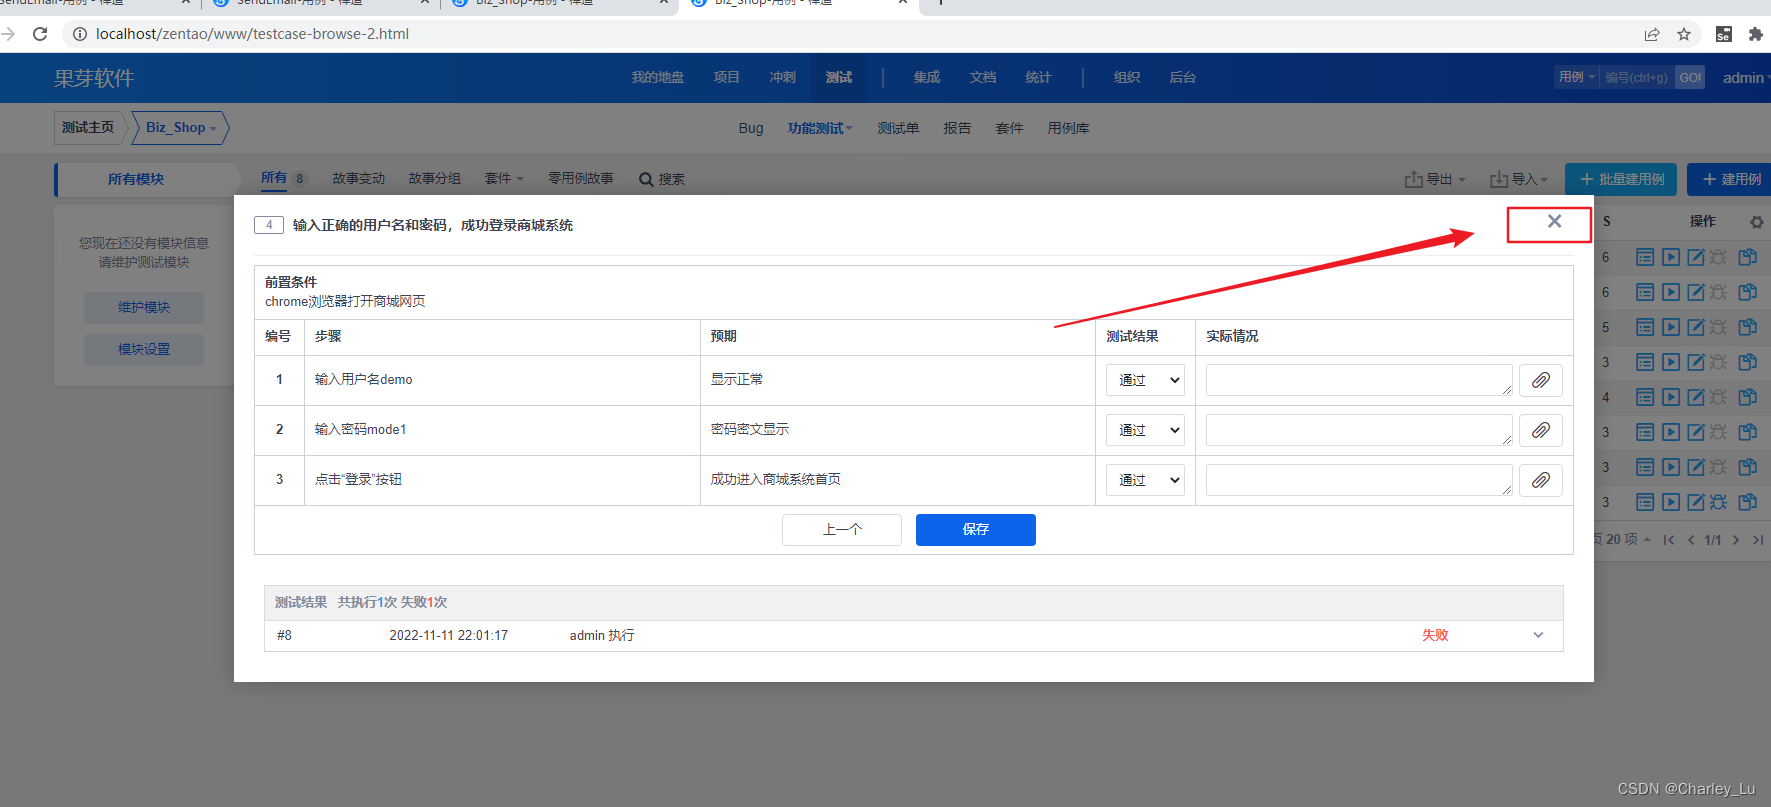Open the 测试结果 dropdown for step 2

(x=1145, y=430)
